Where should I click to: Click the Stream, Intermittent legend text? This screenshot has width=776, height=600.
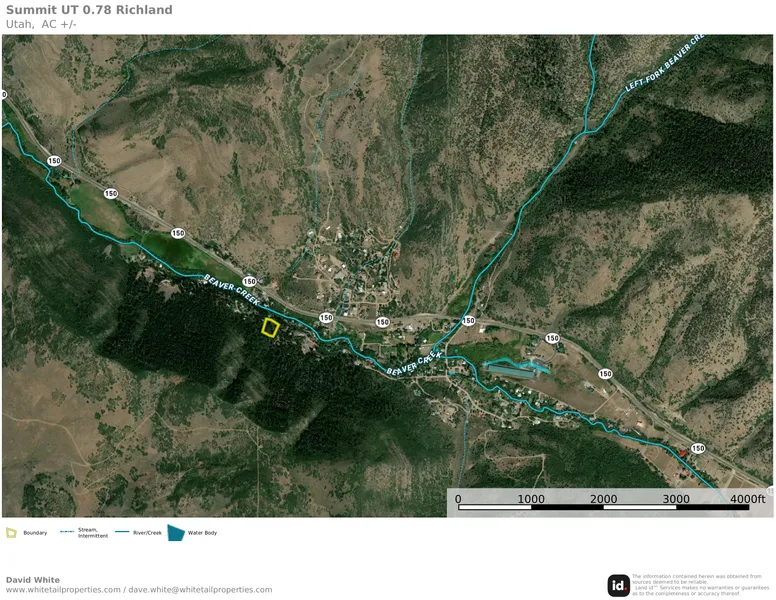[x=93, y=533]
